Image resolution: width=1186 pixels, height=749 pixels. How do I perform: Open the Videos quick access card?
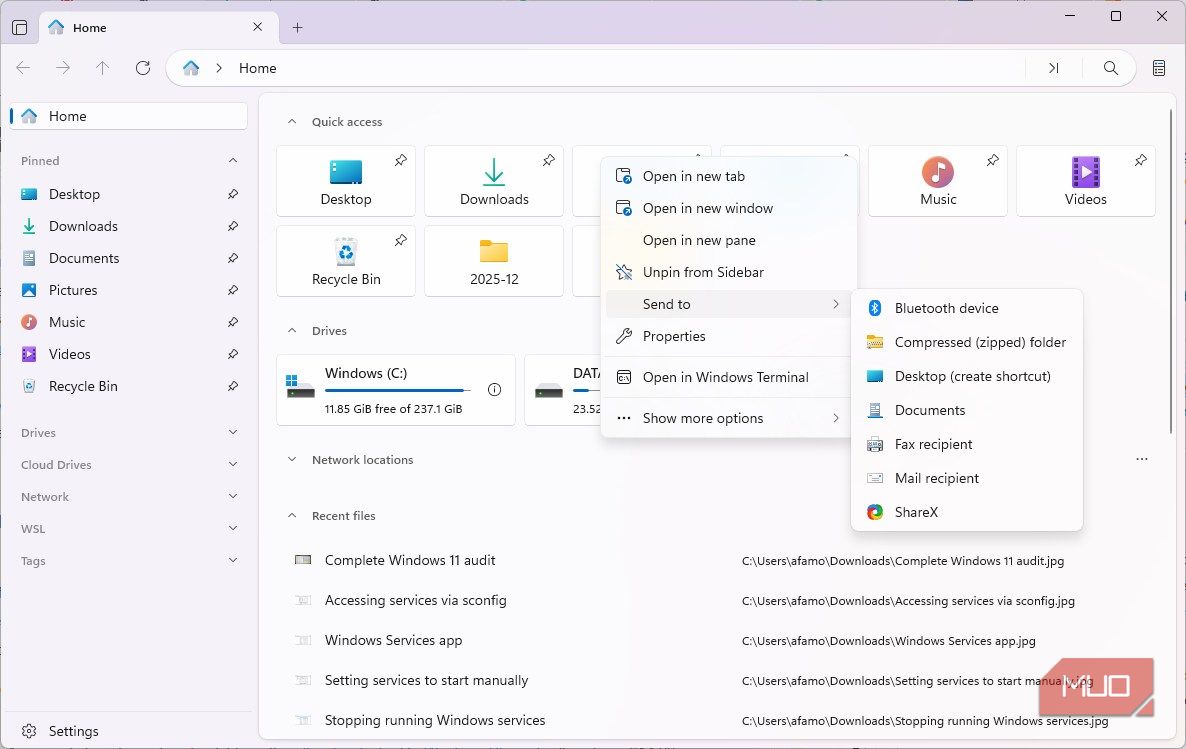tap(1085, 182)
